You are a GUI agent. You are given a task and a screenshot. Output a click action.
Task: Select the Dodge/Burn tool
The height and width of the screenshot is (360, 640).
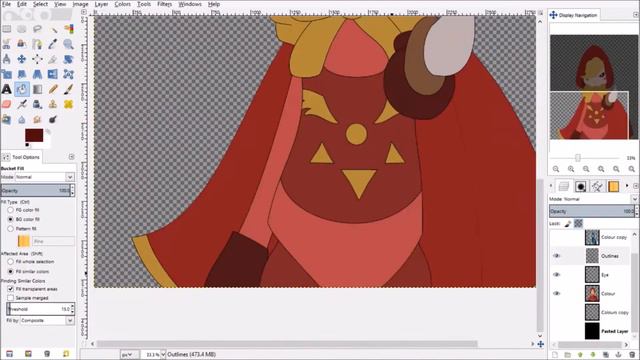pyautogui.click(x=53, y=119)
